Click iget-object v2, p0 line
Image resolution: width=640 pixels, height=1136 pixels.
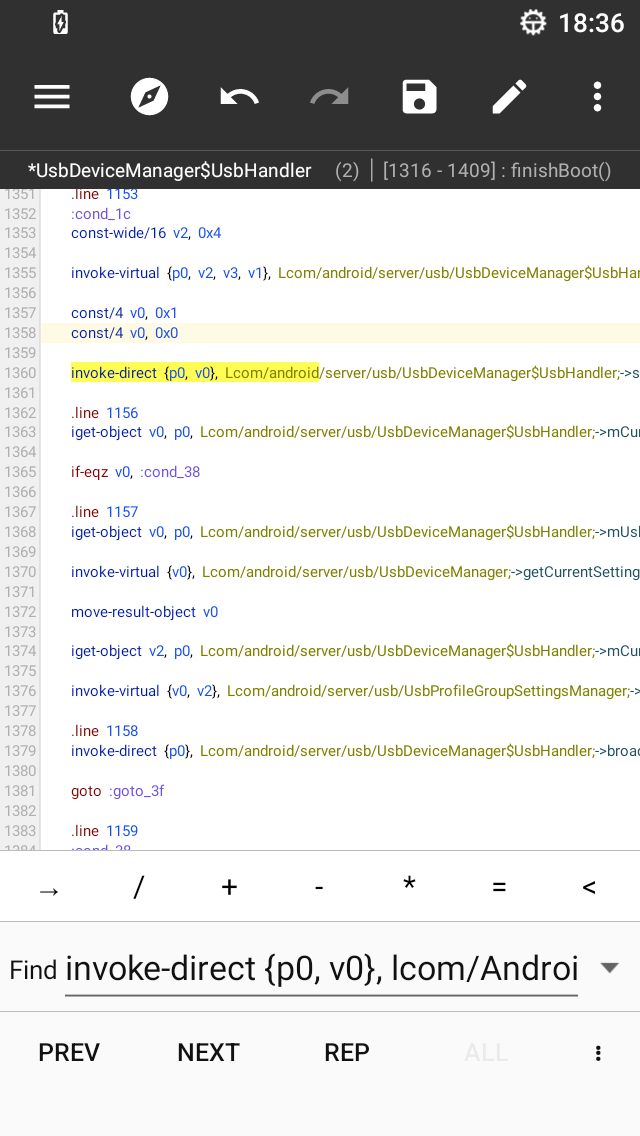tap(355, 651)
